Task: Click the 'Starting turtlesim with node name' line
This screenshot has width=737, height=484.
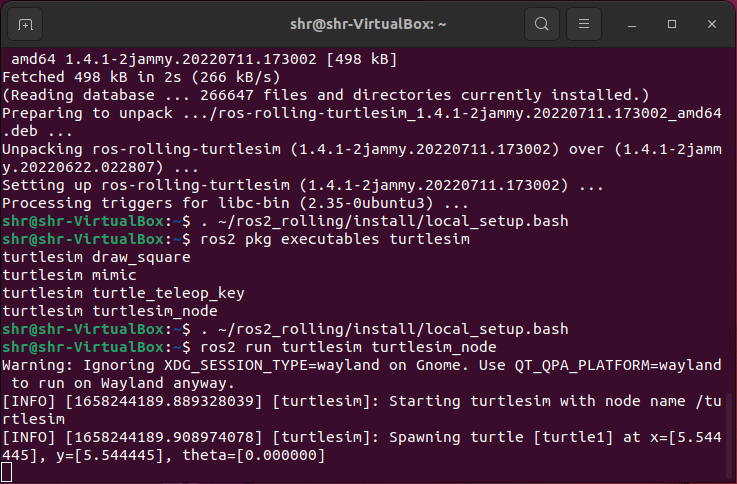Action: coord(362,410)
